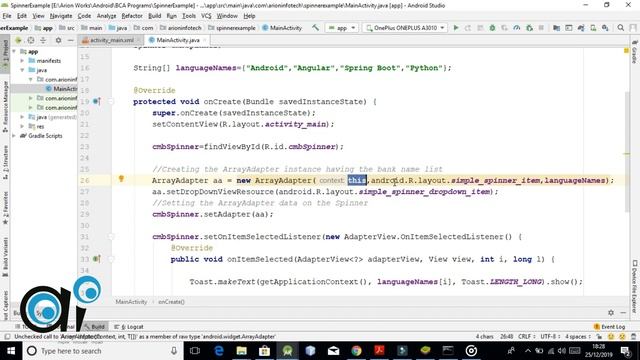Open Project Structure icon in toolbar

tap(556, 28)
